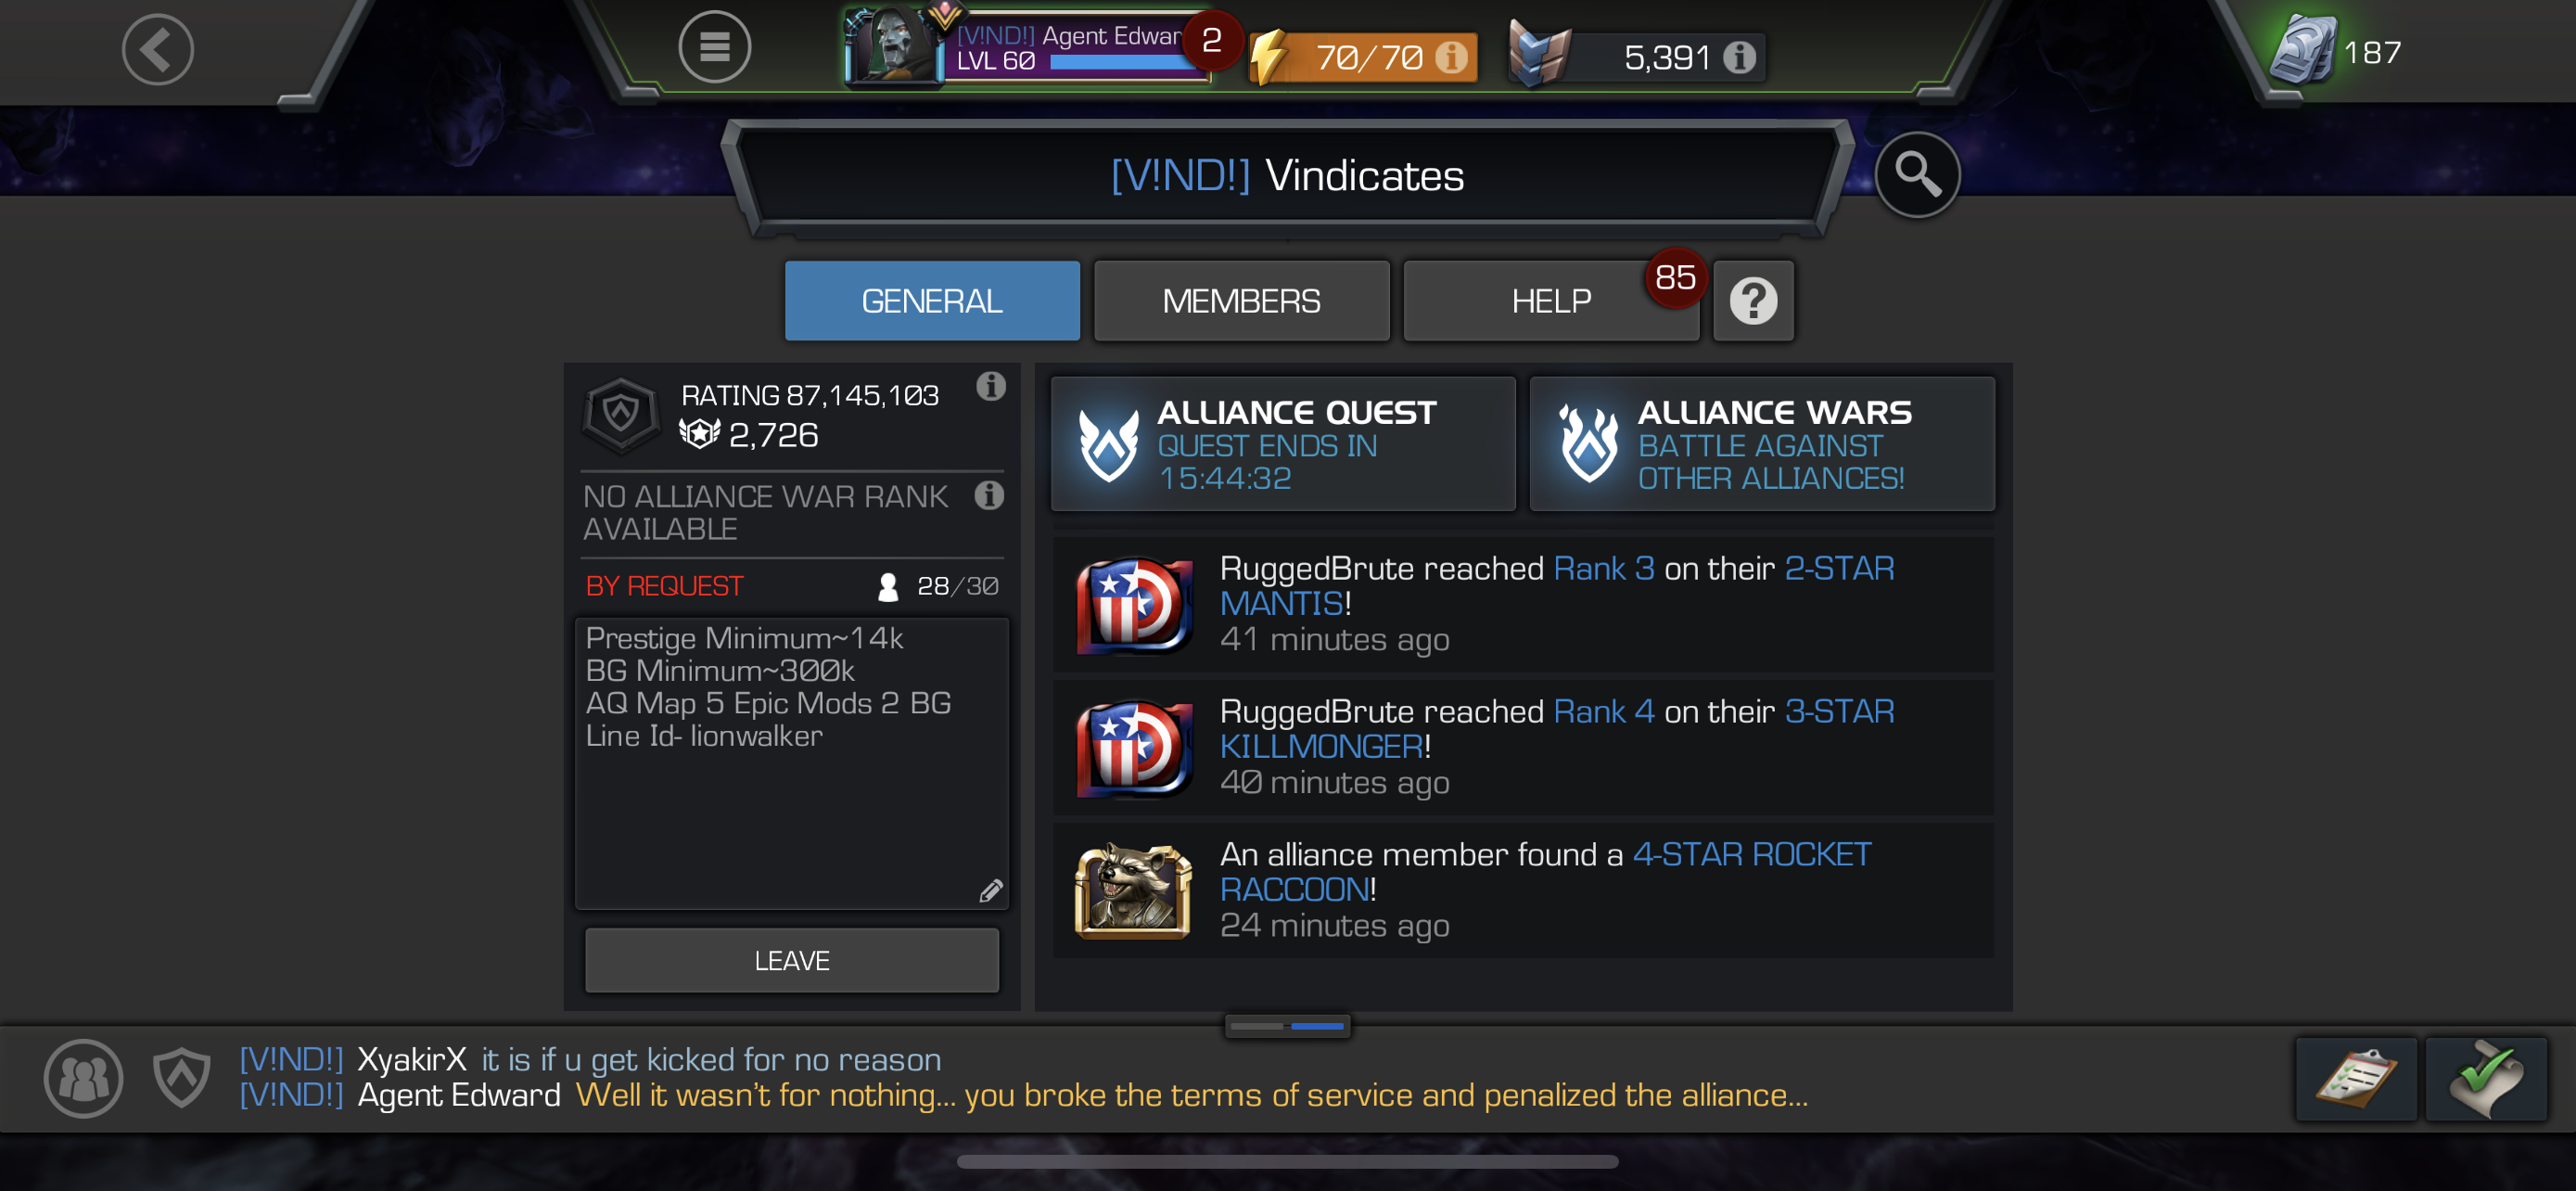Leave the alliance with LEAVE button
The height and width of the screenshot is (1191, 2576).
click(791, 960)
